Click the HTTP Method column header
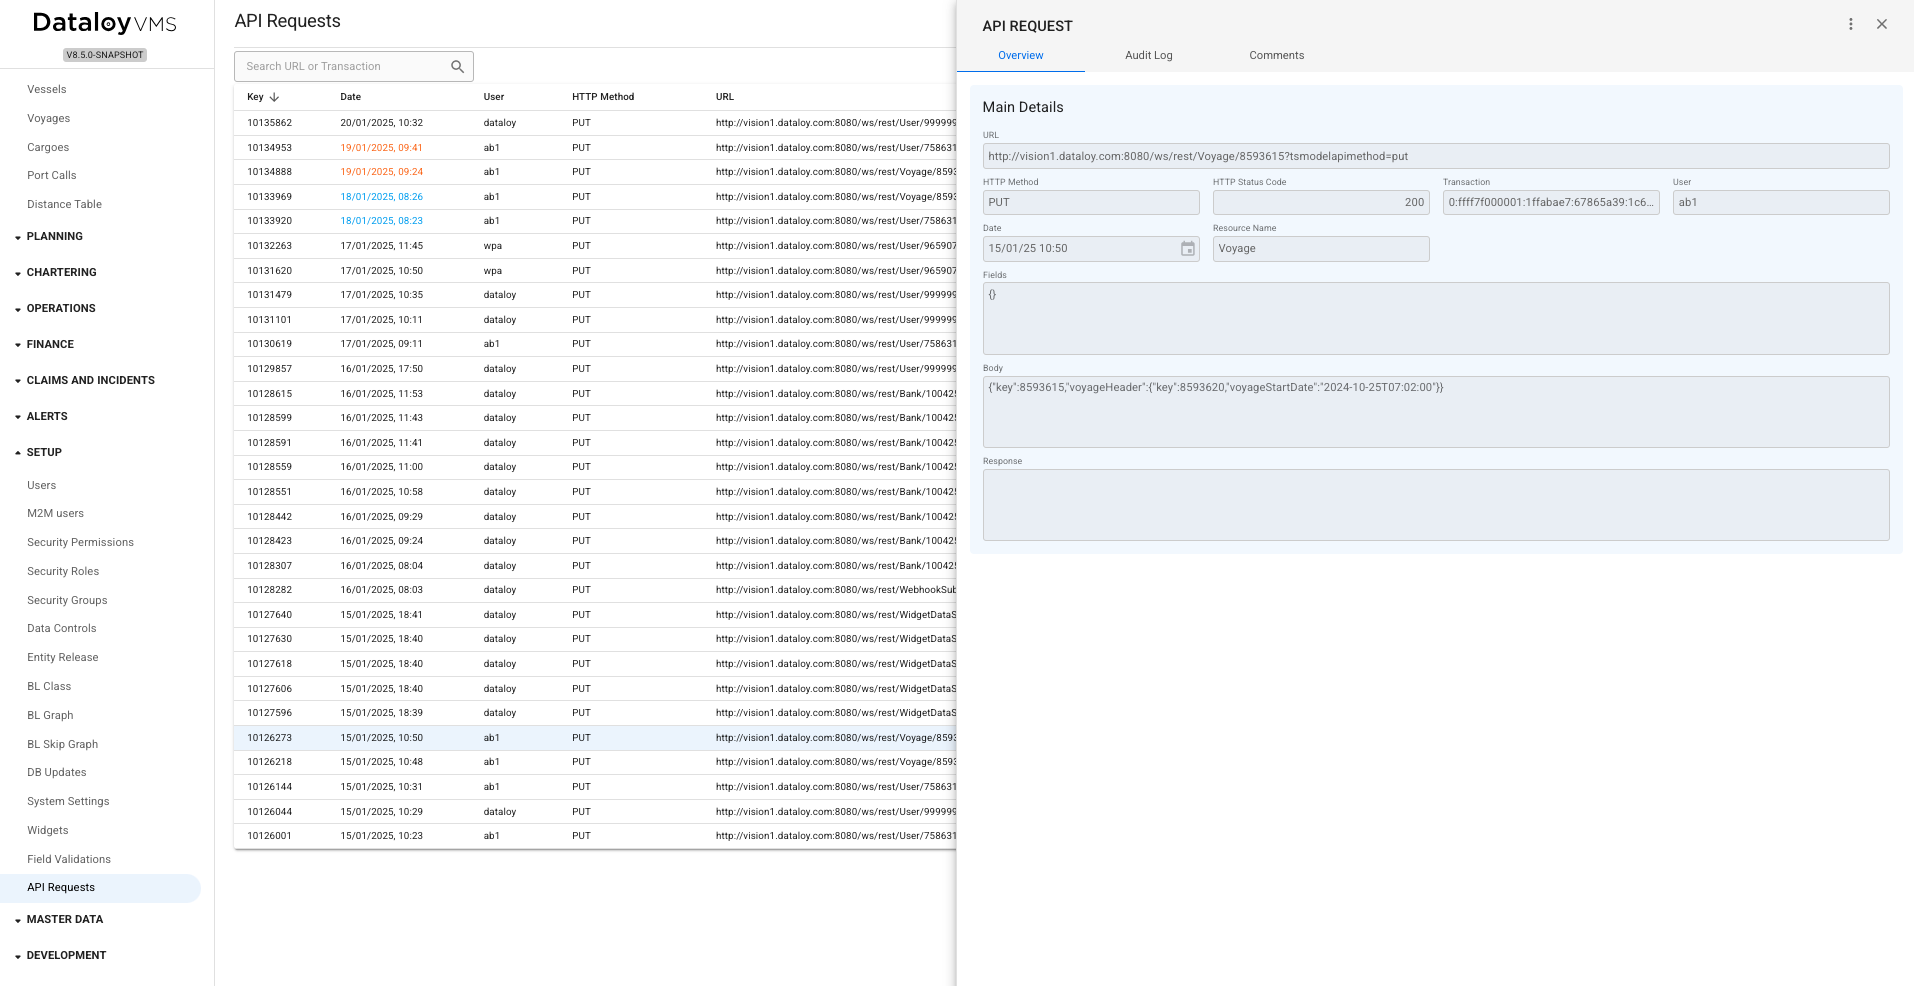The width and height of the screenshot is (1914, 986). (x=603, y=97)
